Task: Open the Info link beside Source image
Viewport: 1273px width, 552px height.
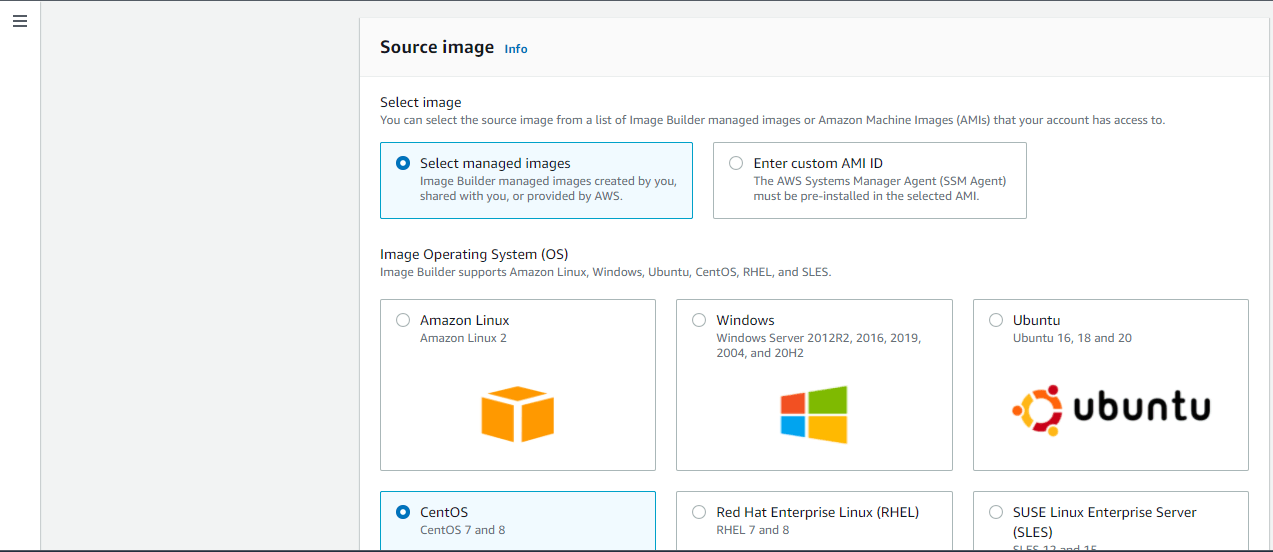Action: point(516,49)
